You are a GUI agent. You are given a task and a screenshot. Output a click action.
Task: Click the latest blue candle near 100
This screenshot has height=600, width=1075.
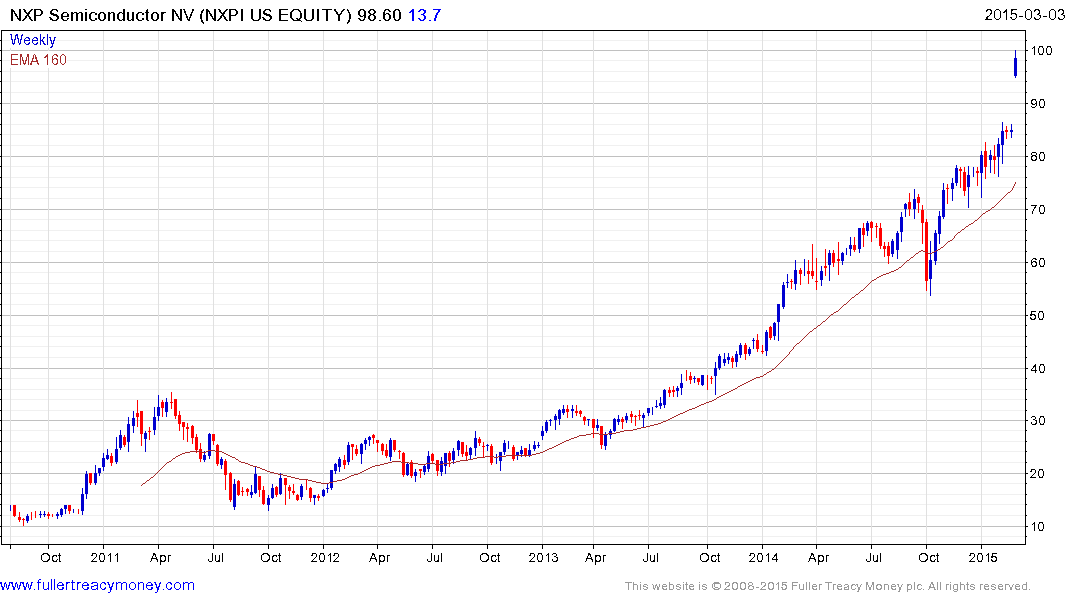[1015, 66]
